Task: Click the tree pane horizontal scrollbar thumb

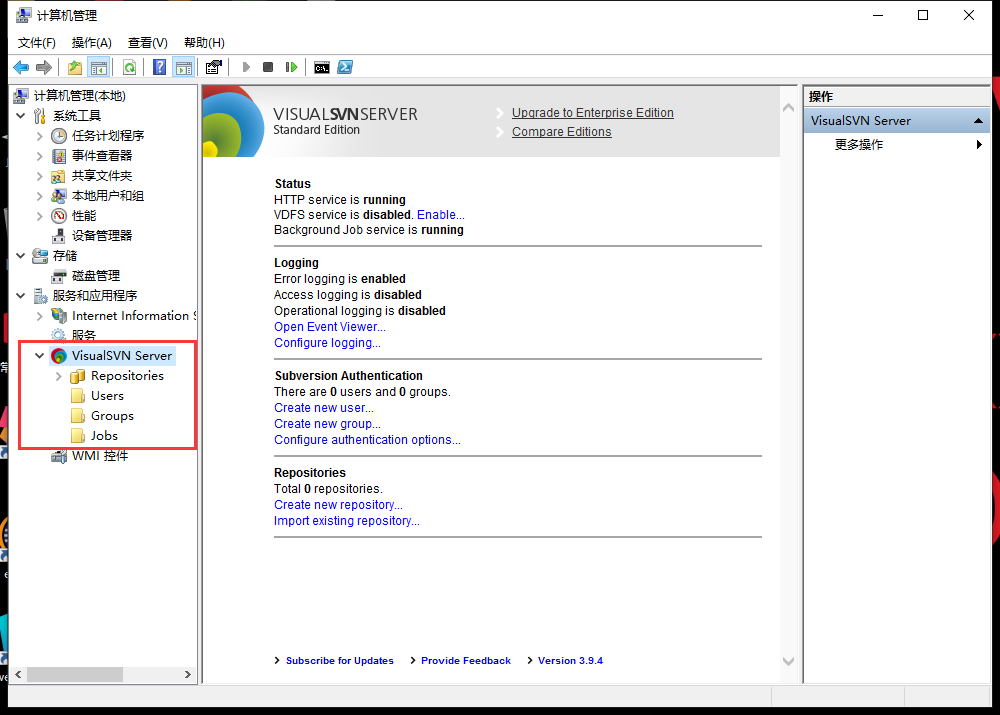Action: click(x=75, y=674)
